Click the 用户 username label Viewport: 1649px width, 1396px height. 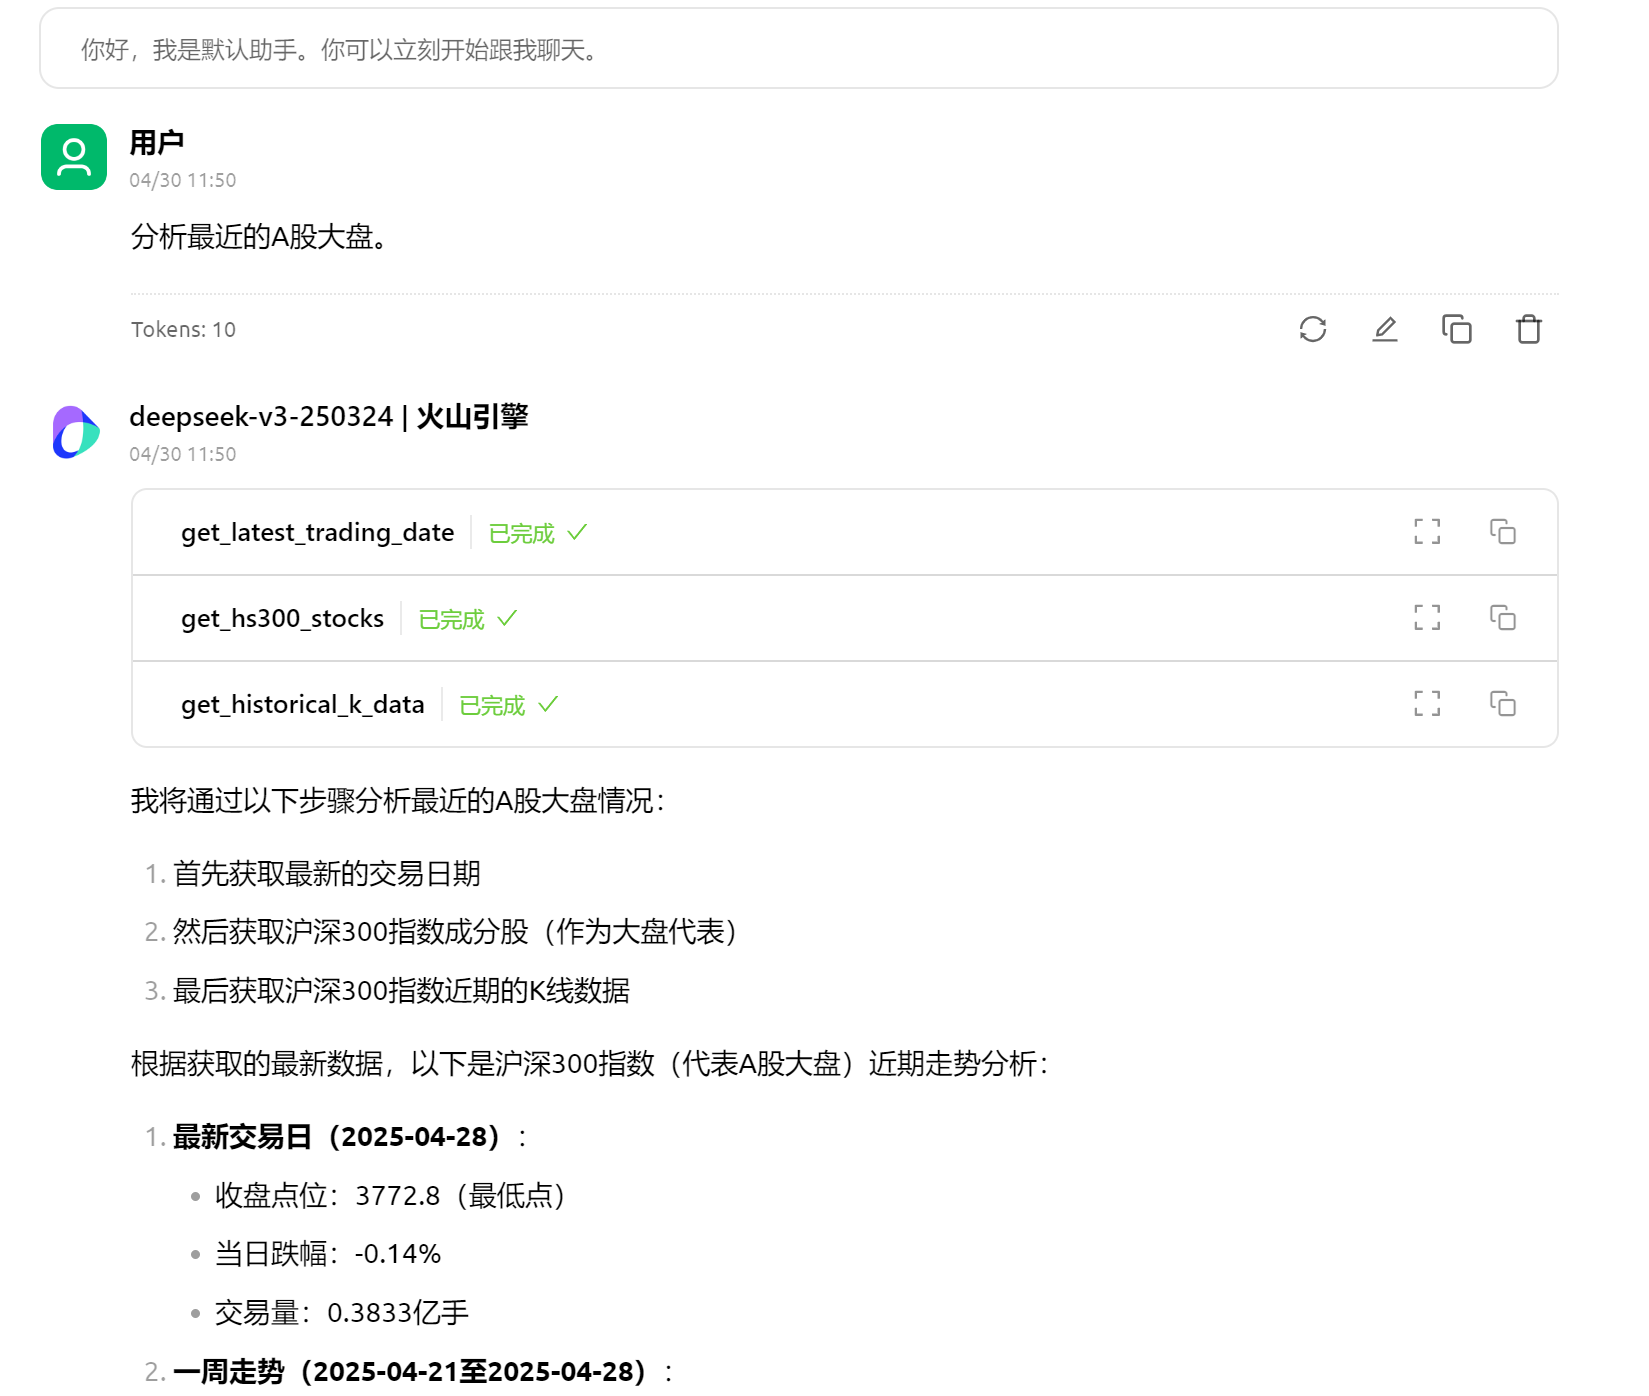(155, 142)
